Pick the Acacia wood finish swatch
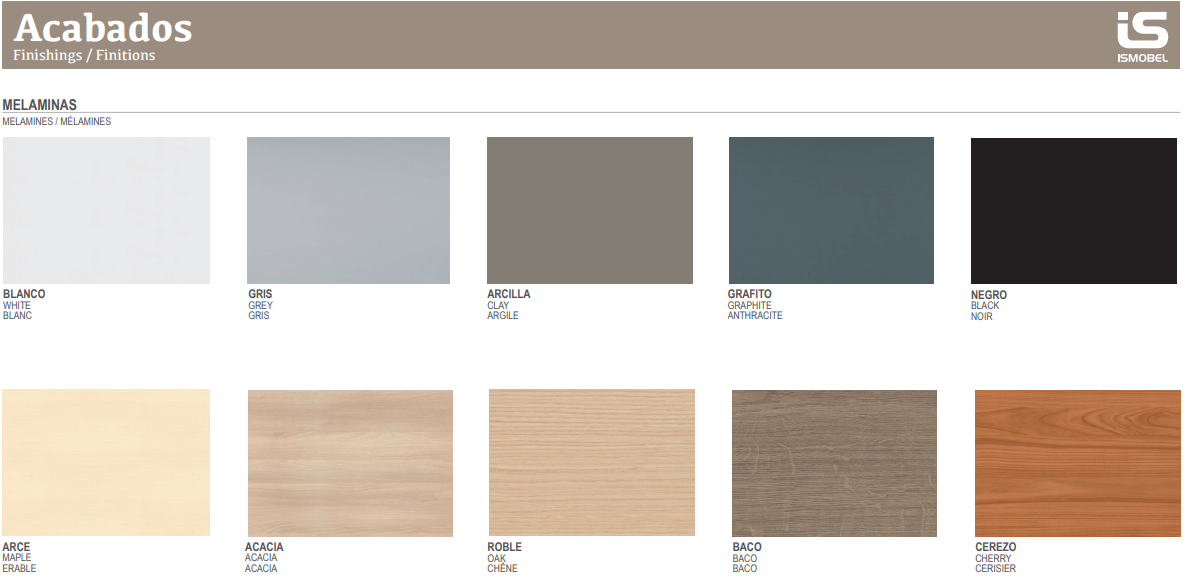Image resolution: width=1186 pixels, height=585 pixels. (350, 463)
